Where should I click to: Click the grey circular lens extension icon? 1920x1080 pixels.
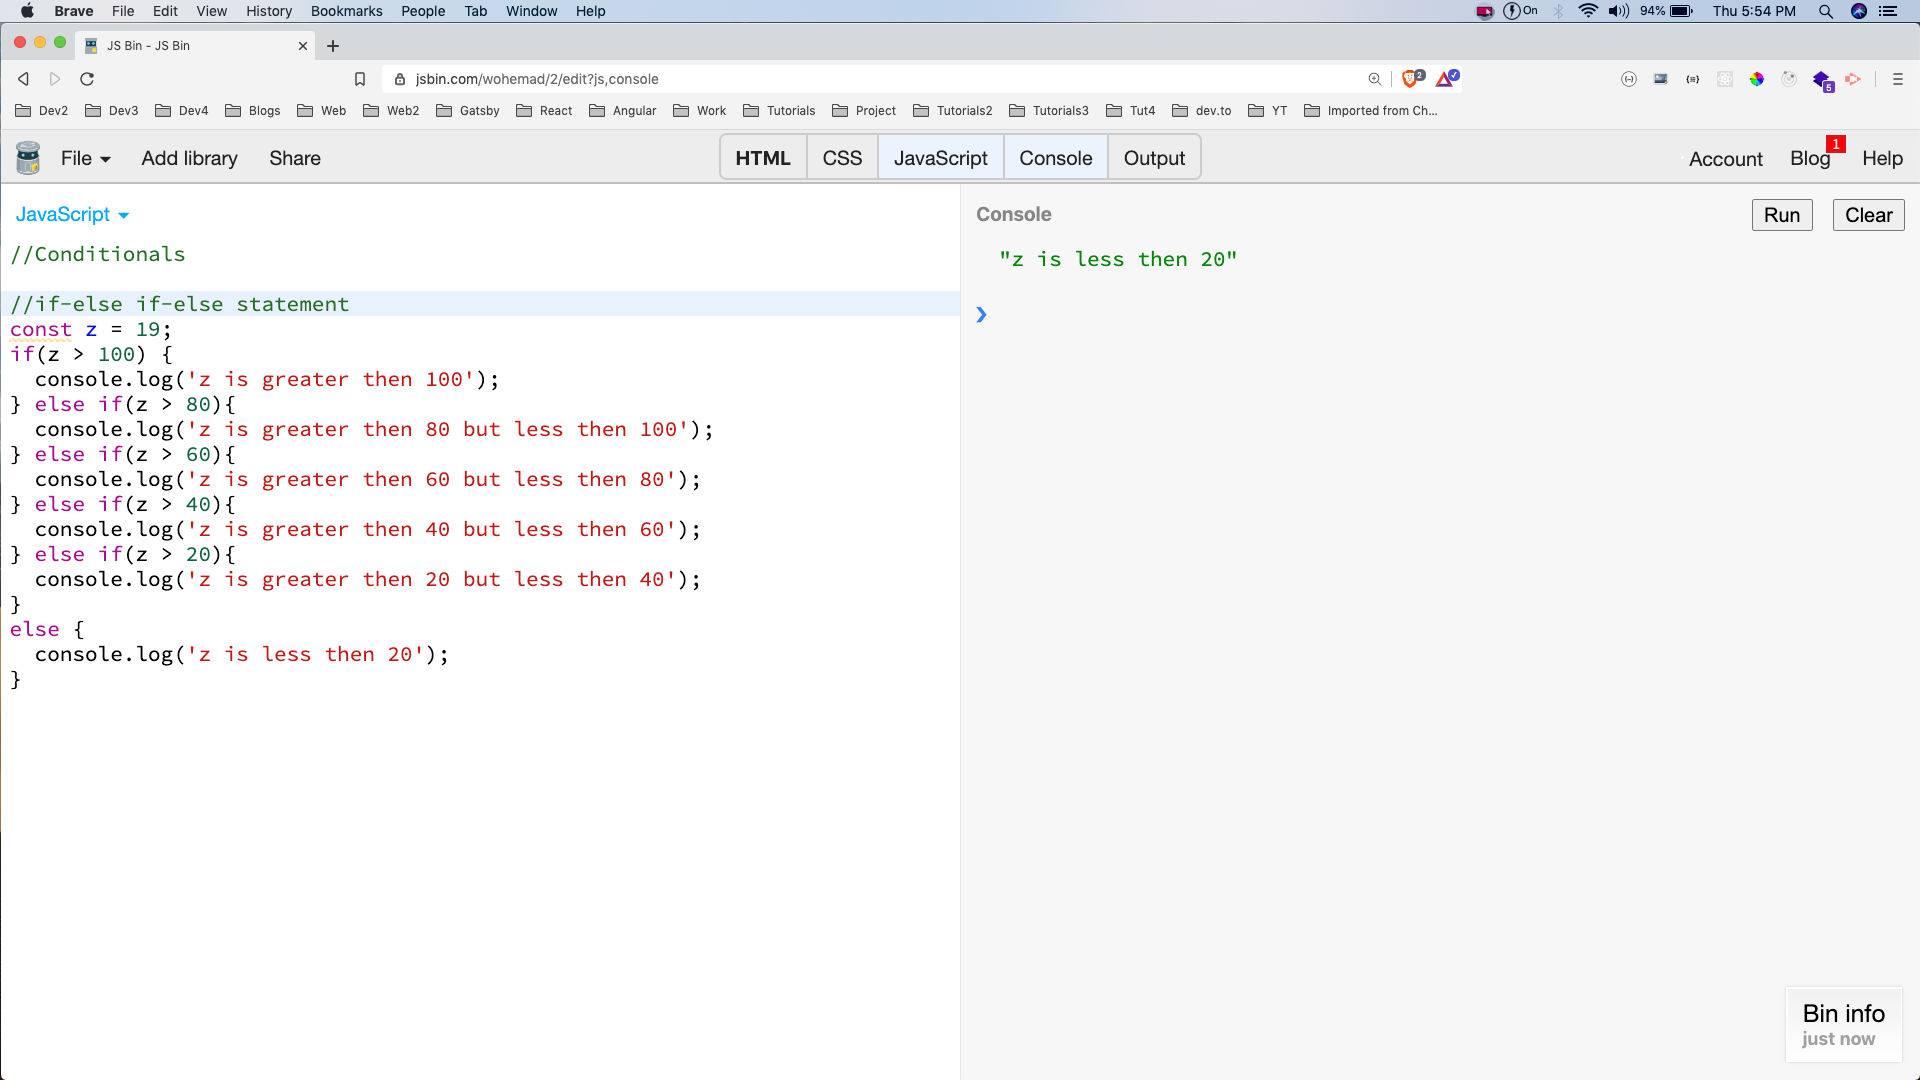point(1789,79)
